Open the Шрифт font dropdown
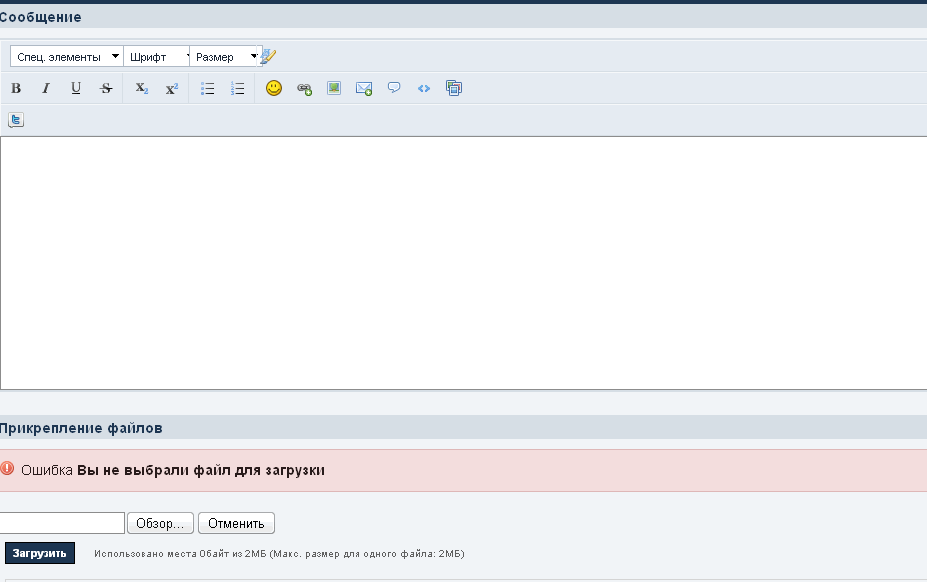Viewport: 927px width, 582px height. point(157,56)
